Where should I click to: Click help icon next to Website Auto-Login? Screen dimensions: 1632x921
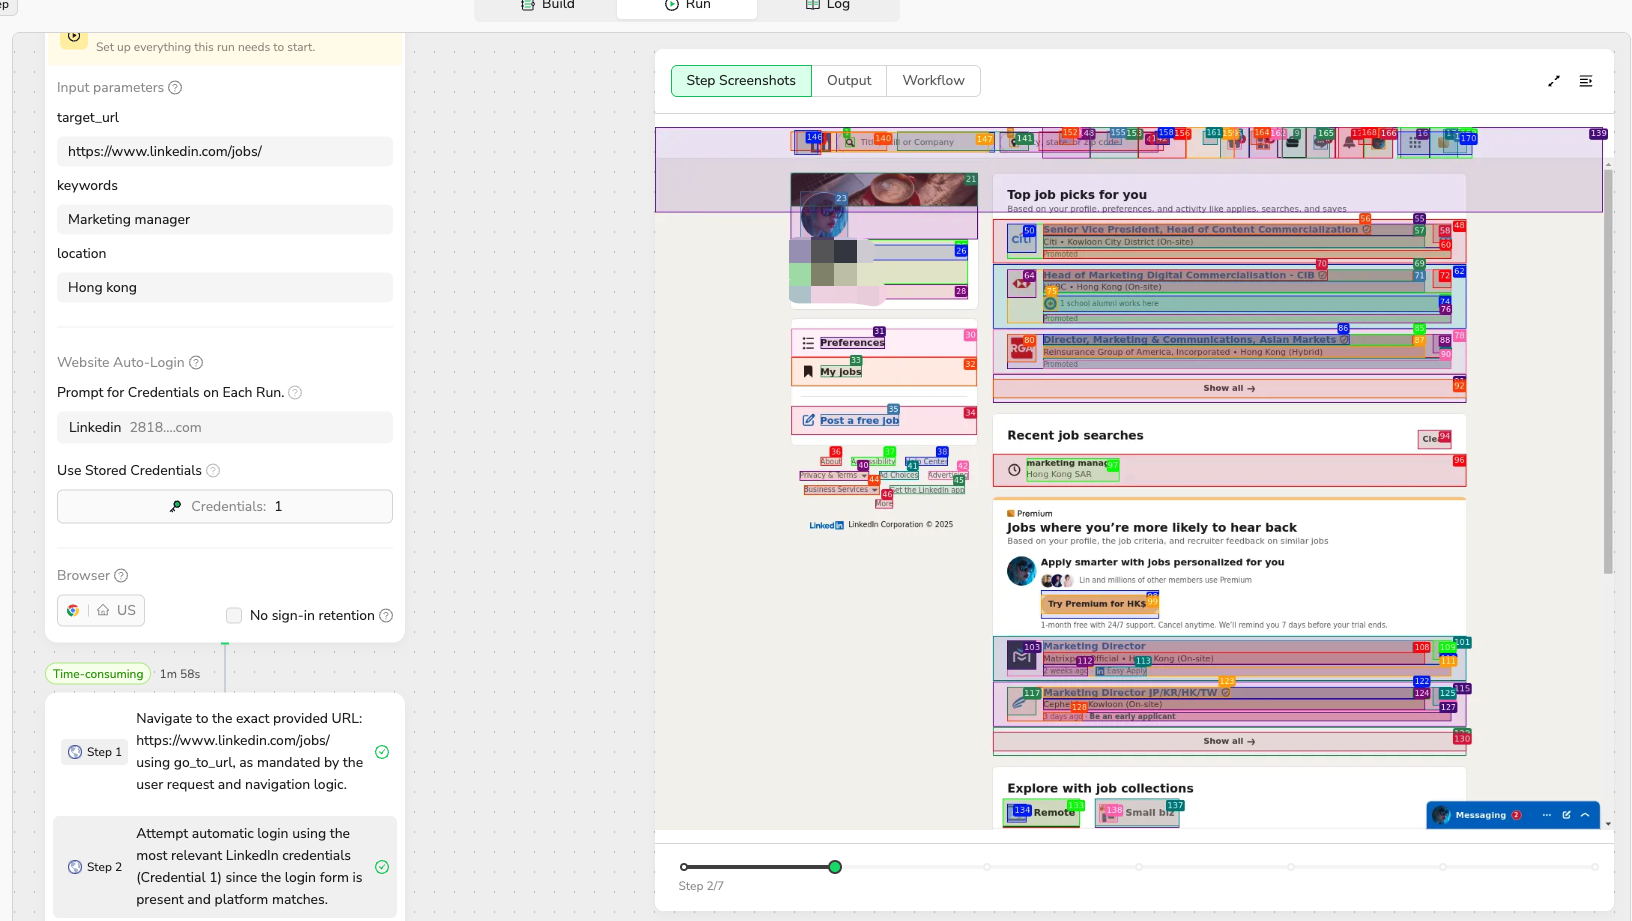coord(196,363)
